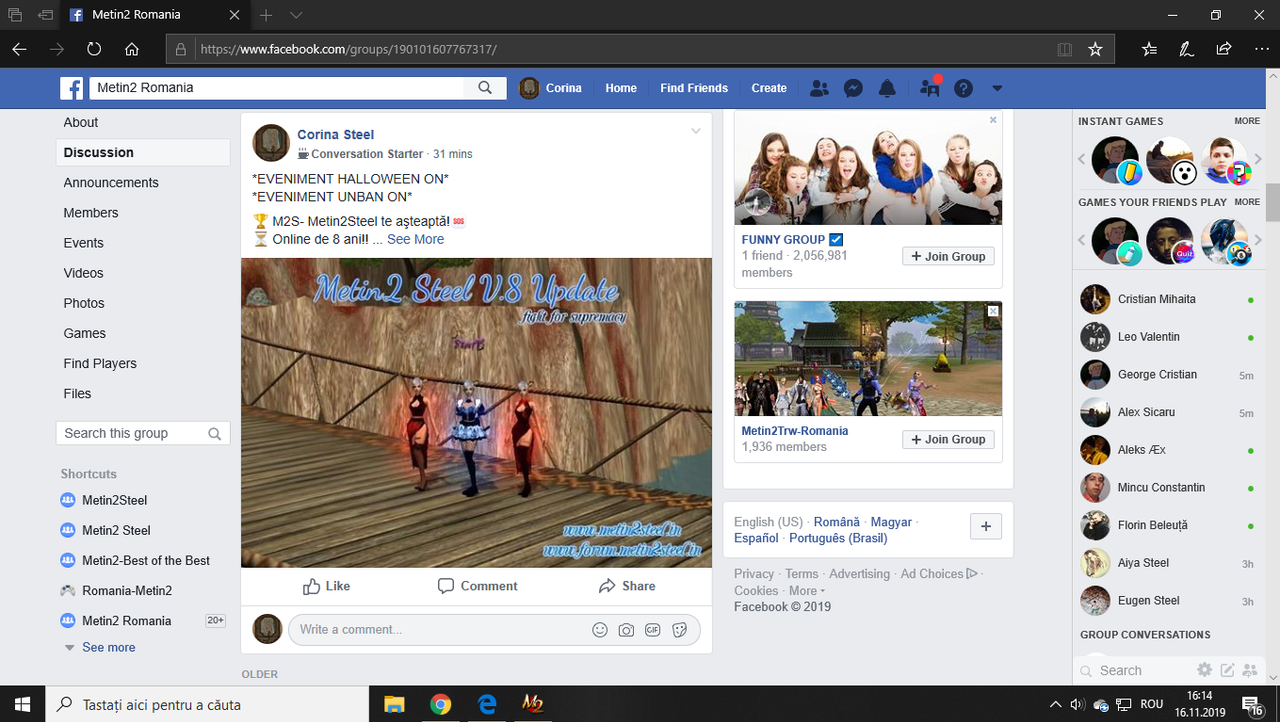The image size is (1280, 722).
Task: Click Add notes pen icon
Action: 1186,49
